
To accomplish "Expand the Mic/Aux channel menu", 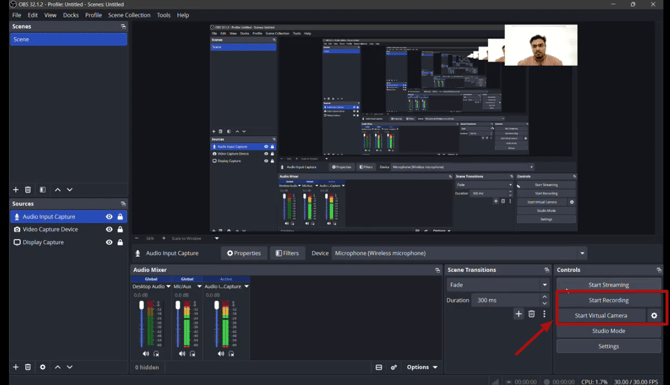I will pos(199,287).
